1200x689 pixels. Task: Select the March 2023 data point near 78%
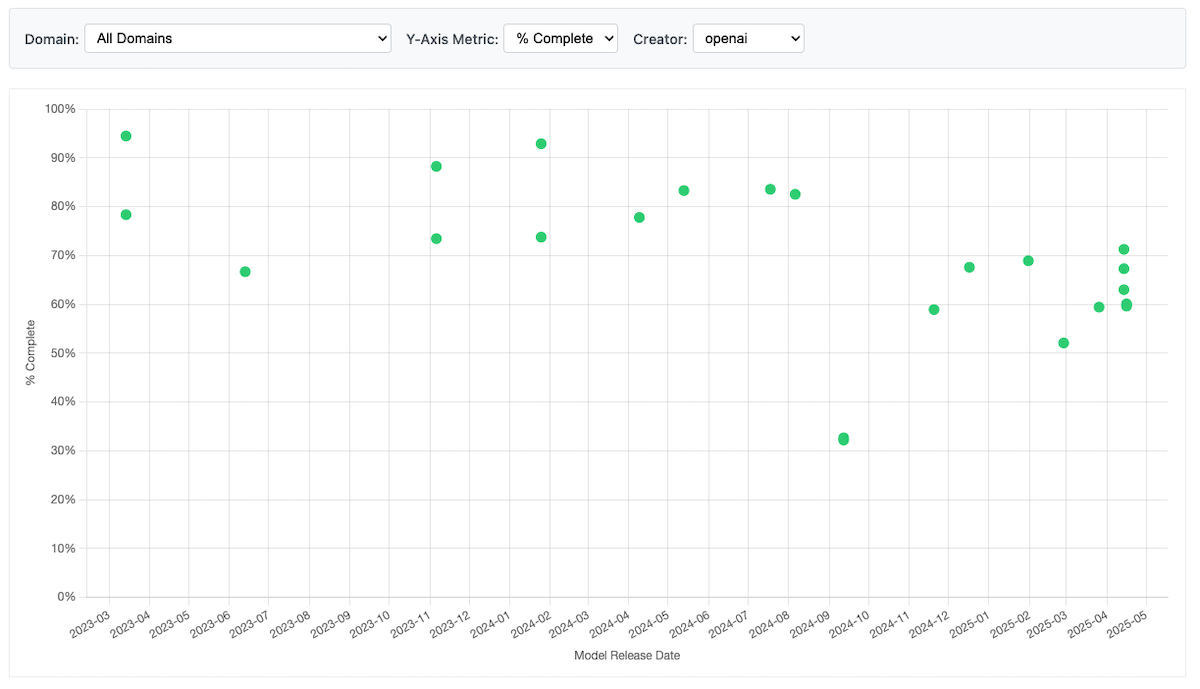pyautogui.click(x=126, y=215)
